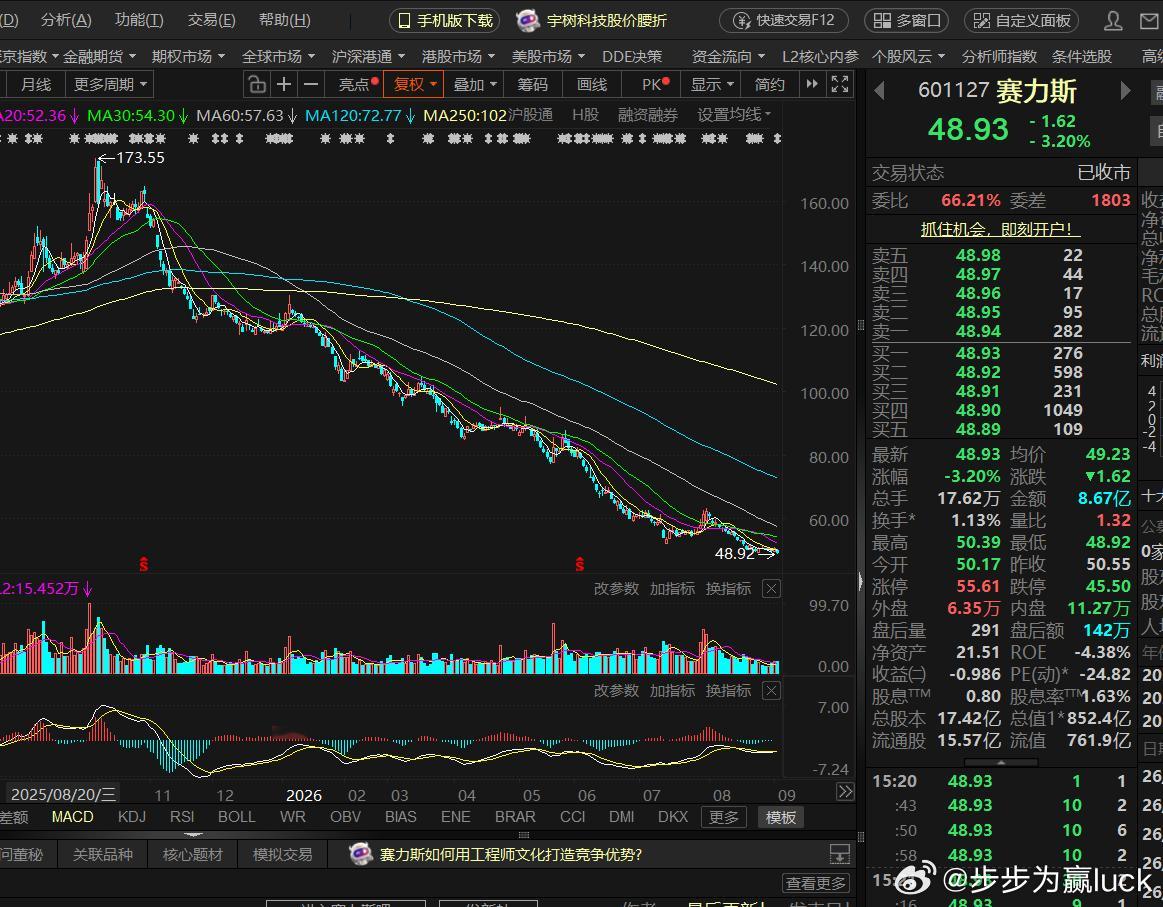The width and height of the screenshot is (1163, 907).
Task: Open 叠加 dropdown
Action: (475, 85)
